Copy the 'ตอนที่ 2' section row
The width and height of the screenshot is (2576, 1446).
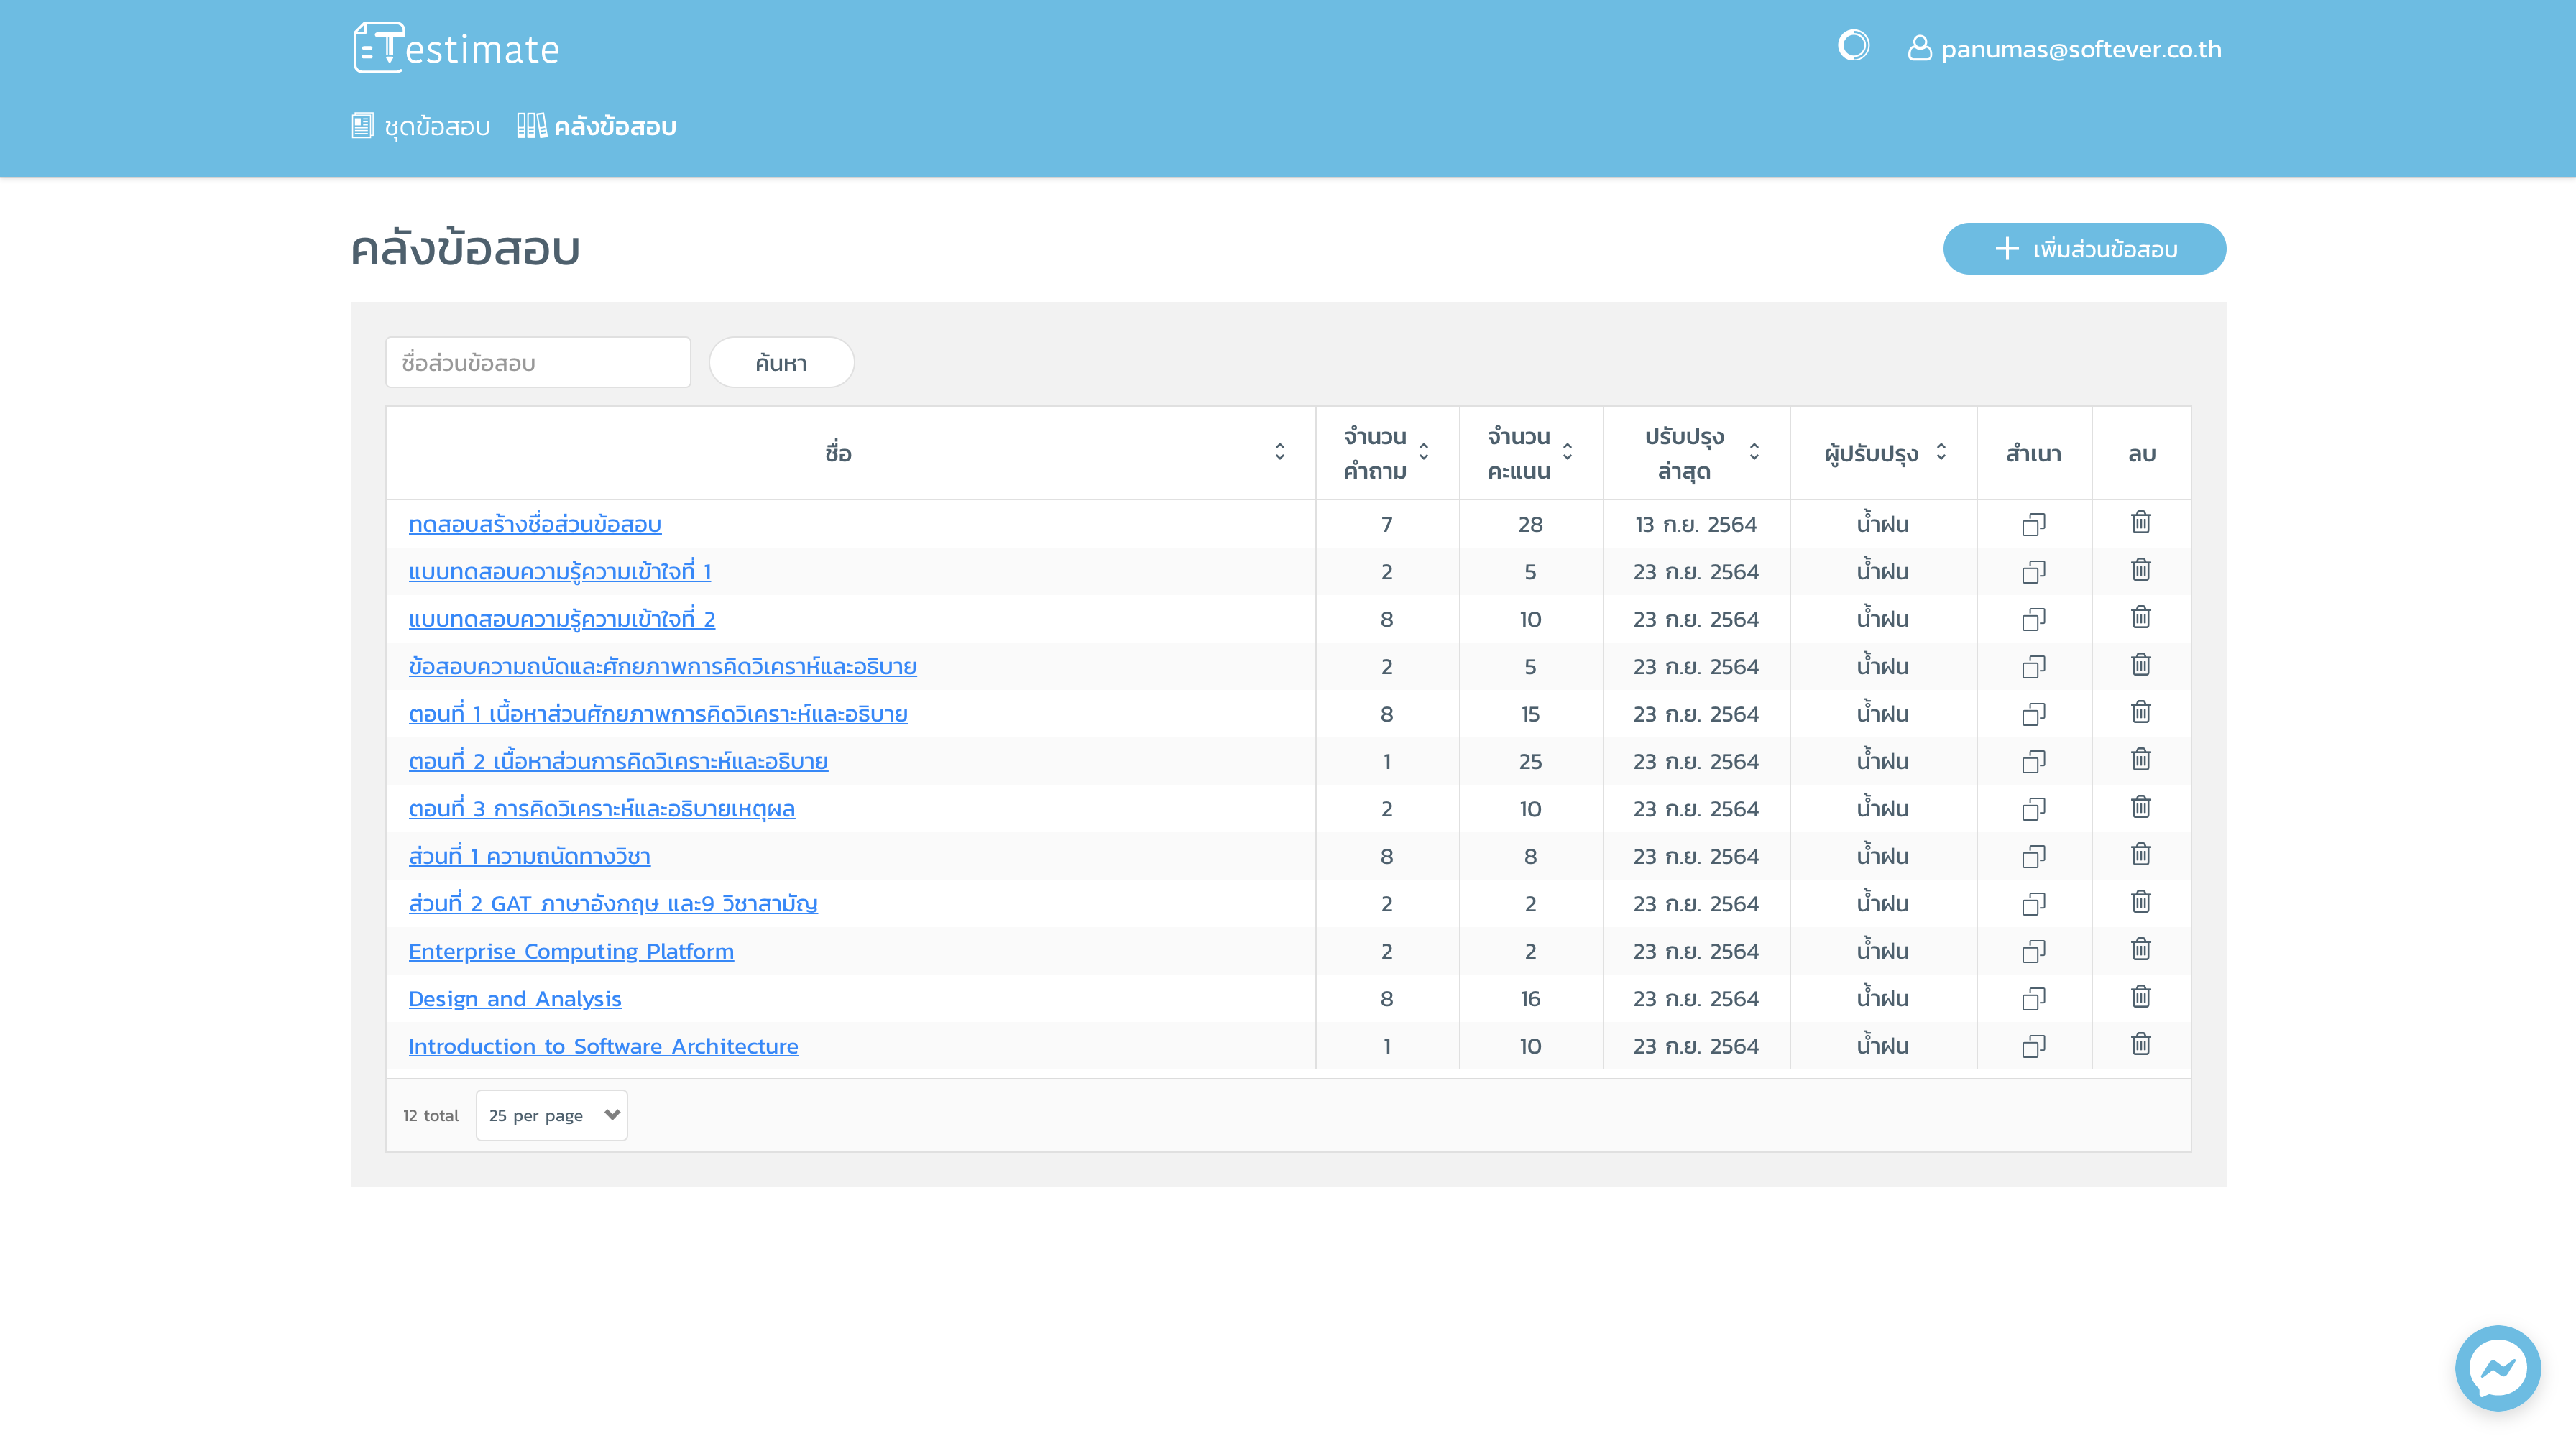[x=2033, y=761]
